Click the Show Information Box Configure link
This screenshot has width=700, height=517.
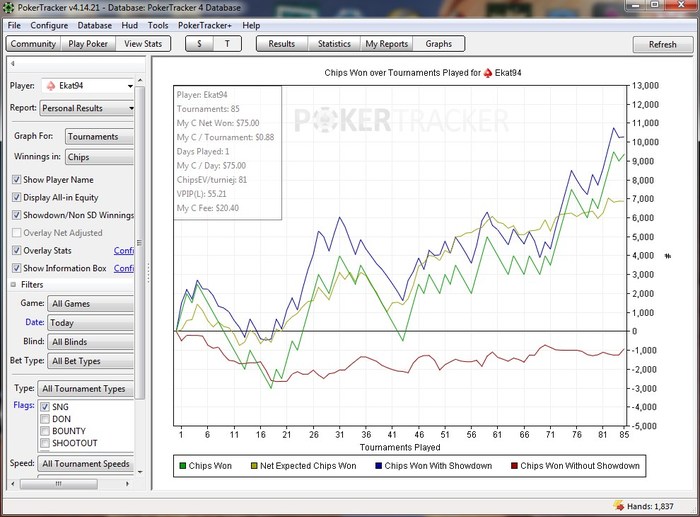coord(124,268)
